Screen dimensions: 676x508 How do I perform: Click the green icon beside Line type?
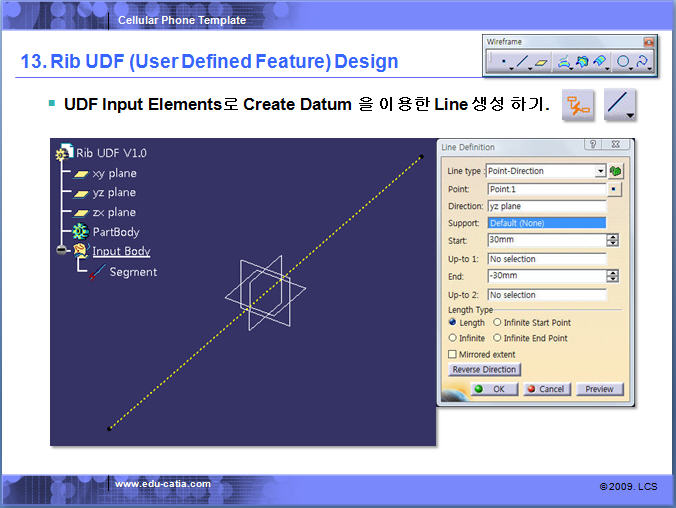[615, 171]
